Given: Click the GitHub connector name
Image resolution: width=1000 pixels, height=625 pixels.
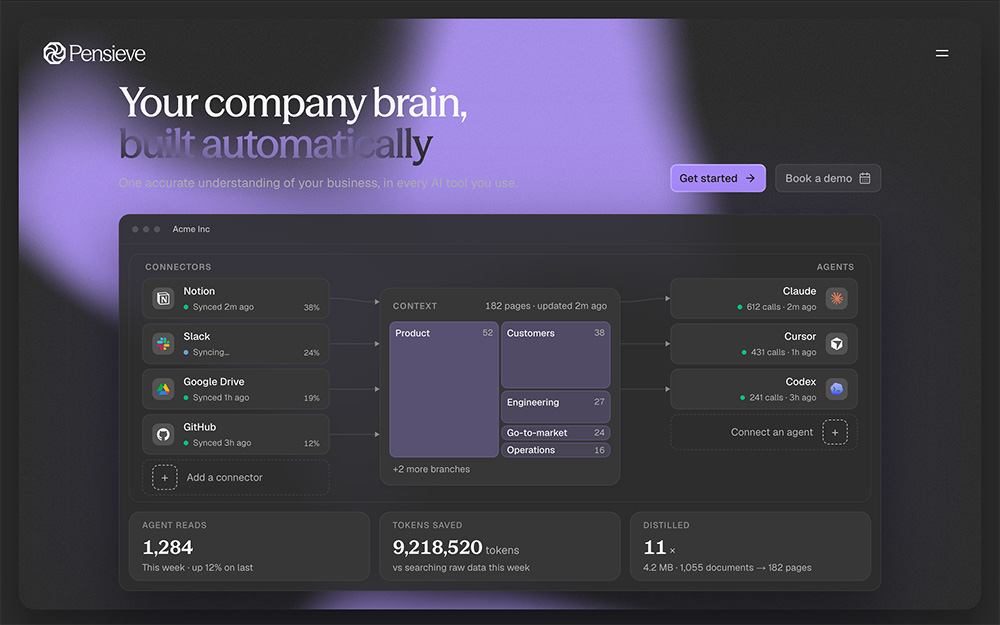Looking at the screenshot, I should pos(200,427).
